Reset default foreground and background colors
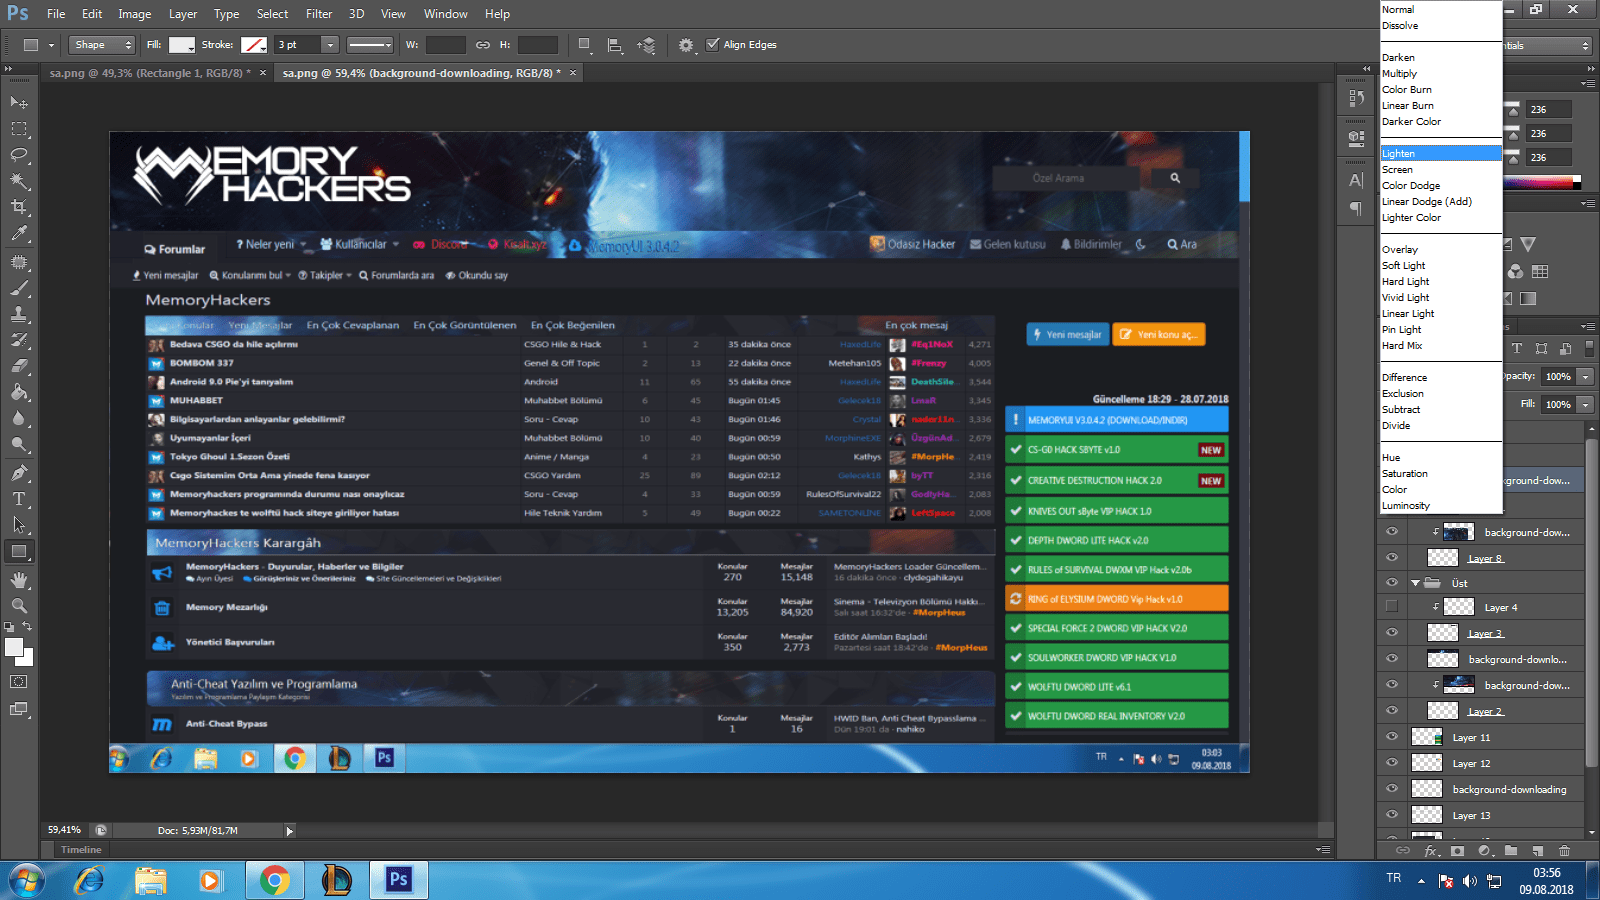Viewport: 1600px width, 900px height. pos(9,627)
